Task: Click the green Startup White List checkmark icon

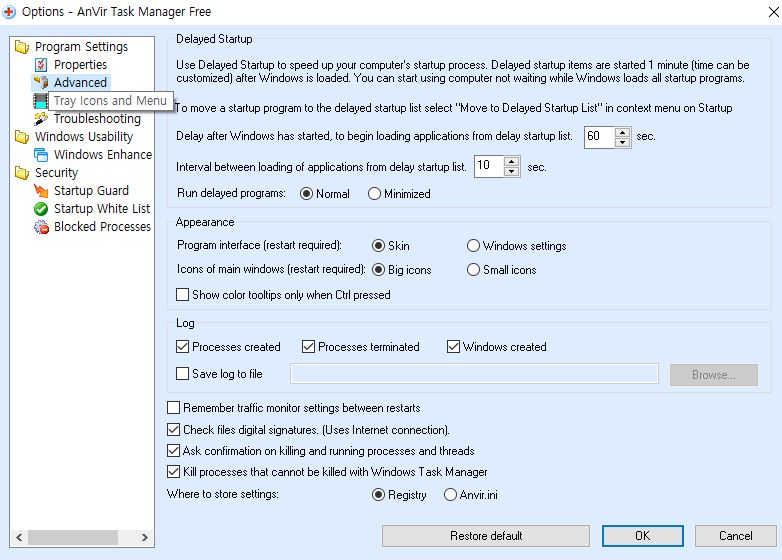Action: (x=41, y=208)
